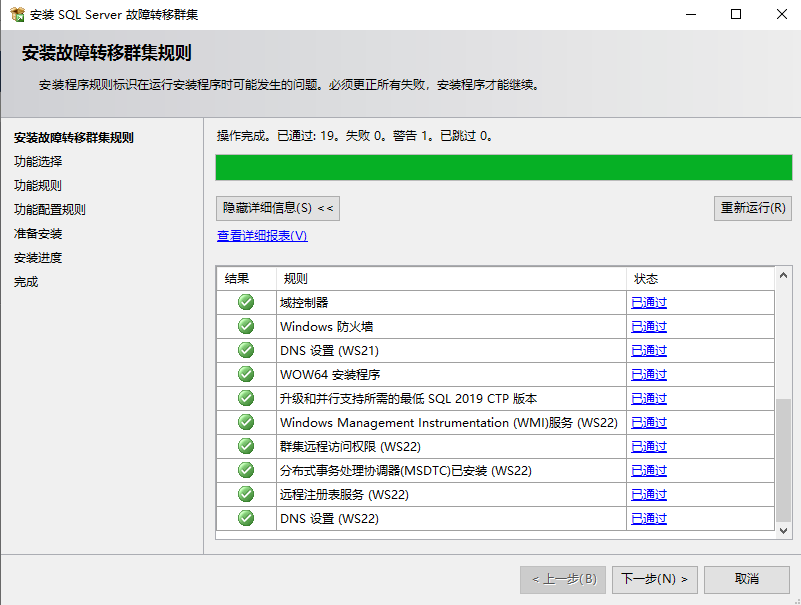The height and width of the screenshot is (605, 801).
Task: Select 准备安装 step in left sidebar
Action: [x=38, y=234]
